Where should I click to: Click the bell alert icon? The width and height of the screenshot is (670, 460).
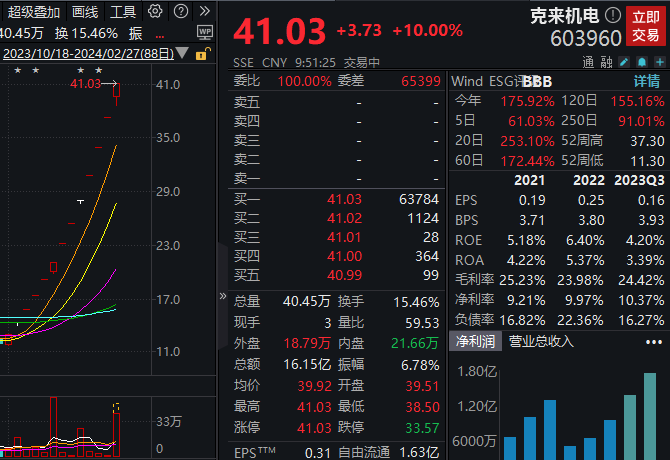click(x=642, y=62)
